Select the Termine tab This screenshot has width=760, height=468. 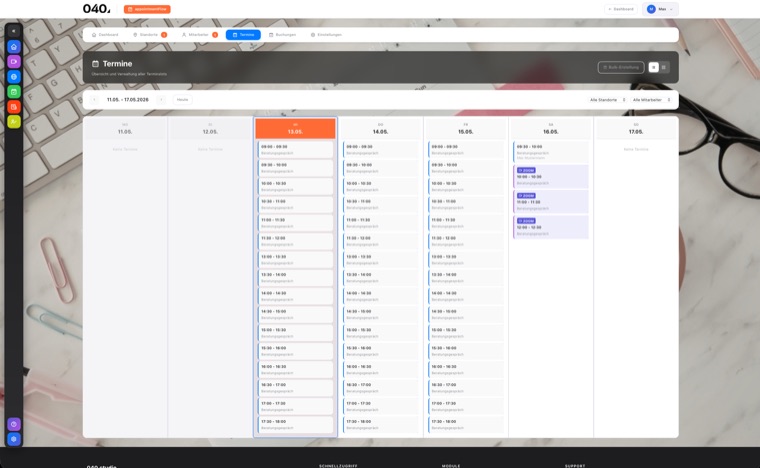tap(243, 35)
